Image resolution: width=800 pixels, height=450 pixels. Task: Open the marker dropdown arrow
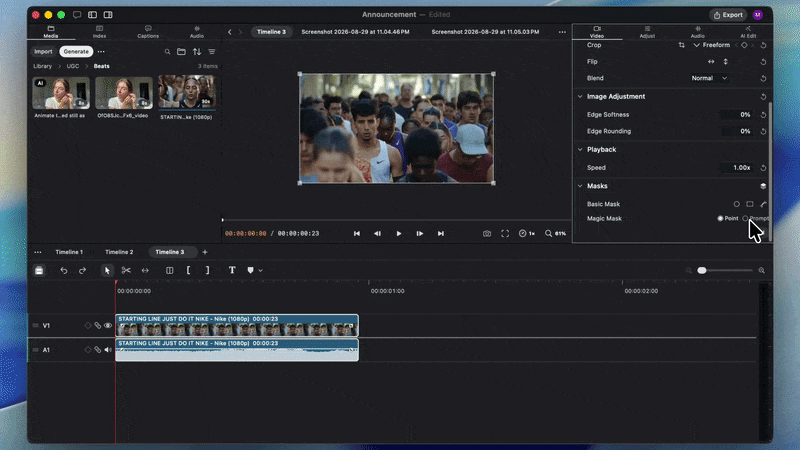click(260, 271)
